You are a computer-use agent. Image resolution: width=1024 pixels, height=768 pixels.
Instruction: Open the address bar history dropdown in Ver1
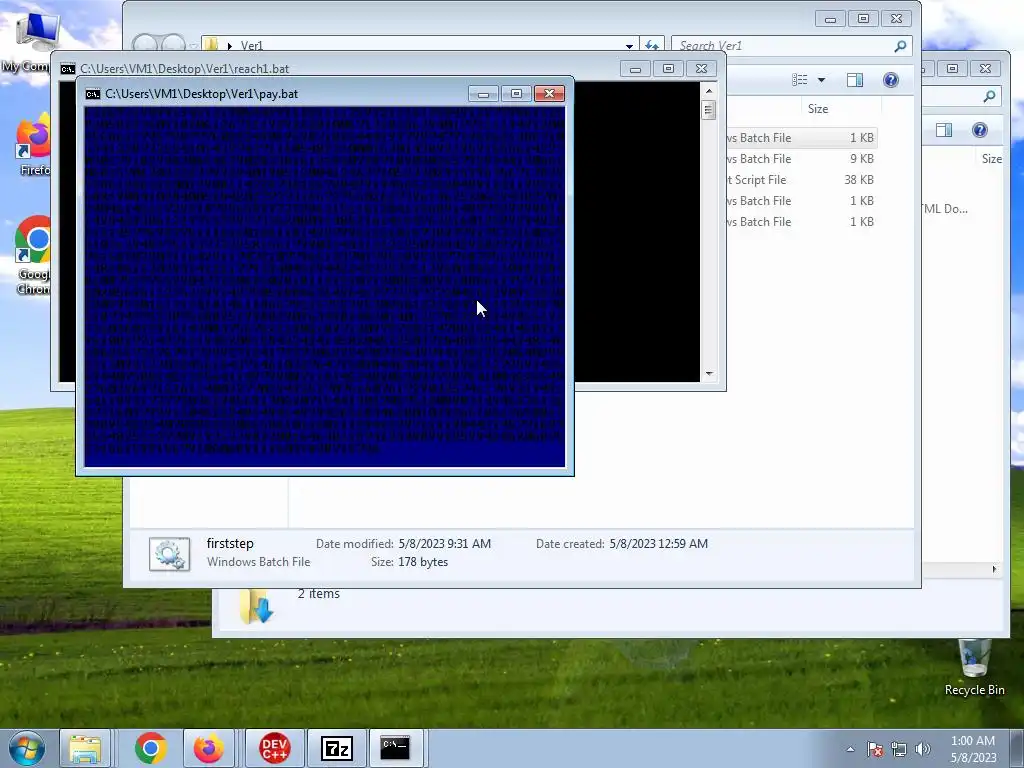pyautogui.click(x=629, y=46)
